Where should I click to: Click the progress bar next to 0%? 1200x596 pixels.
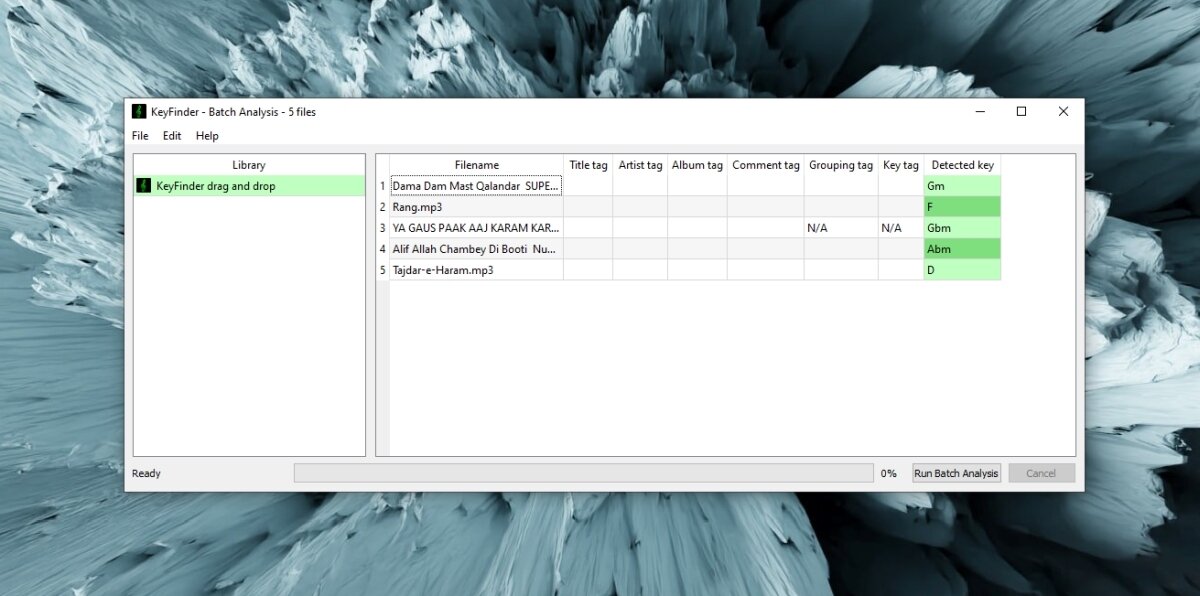(585, 472)
